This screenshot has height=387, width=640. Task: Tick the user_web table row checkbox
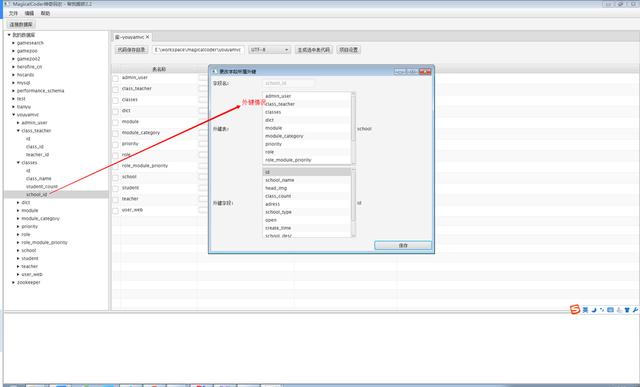116,210
